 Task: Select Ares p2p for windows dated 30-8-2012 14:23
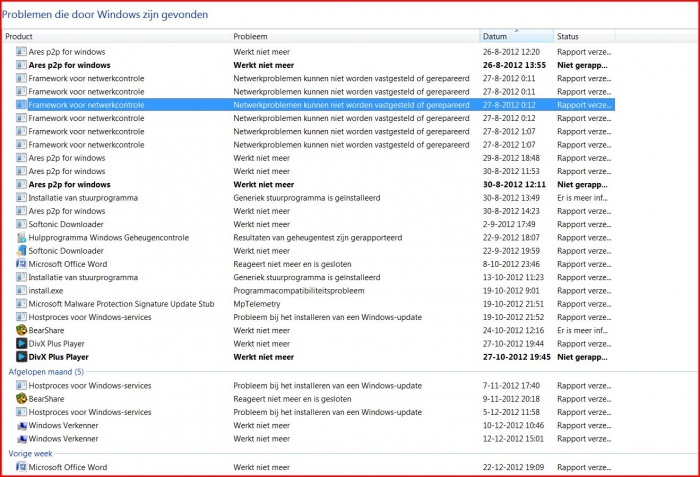(314, 211)
